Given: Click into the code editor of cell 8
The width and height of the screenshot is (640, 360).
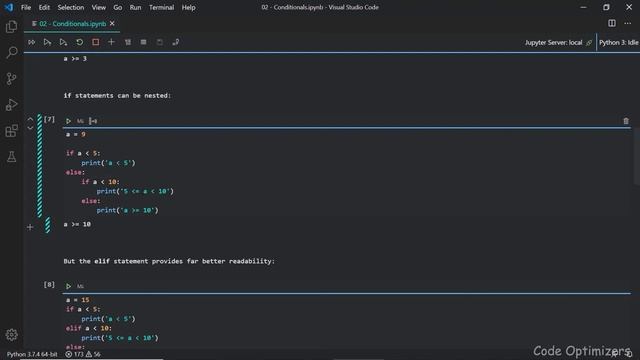Looking at the screenshot, I should [347, 322].
